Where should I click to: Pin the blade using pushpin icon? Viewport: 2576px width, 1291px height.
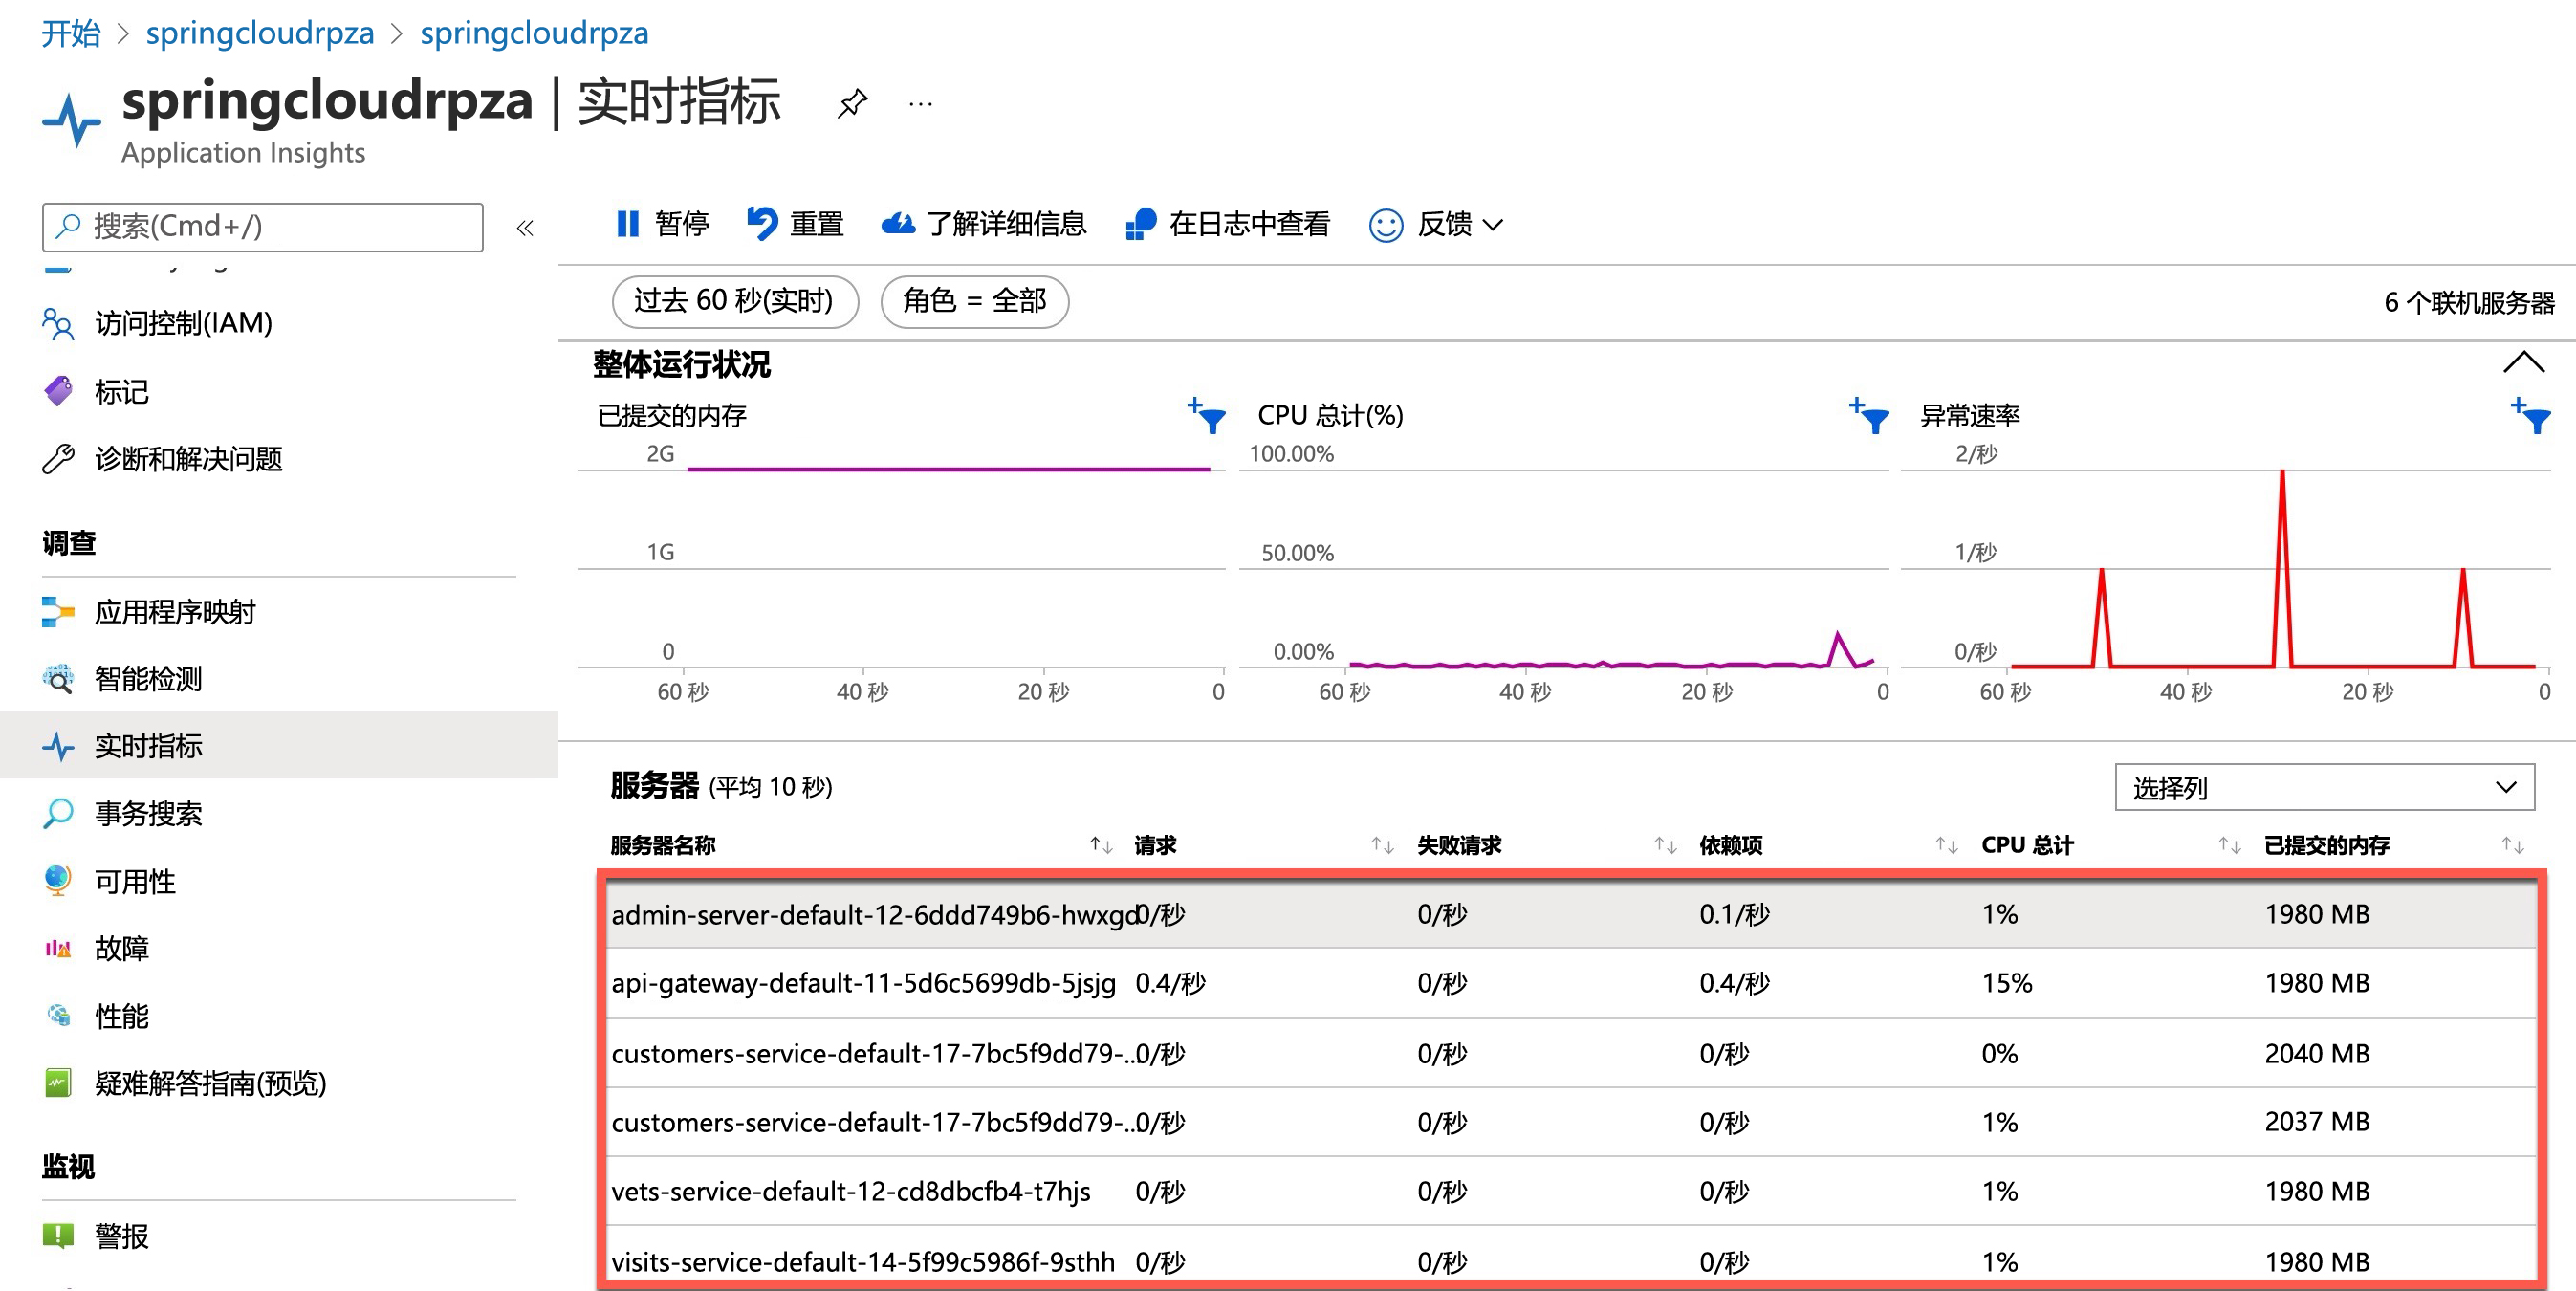tap(851, 103)
